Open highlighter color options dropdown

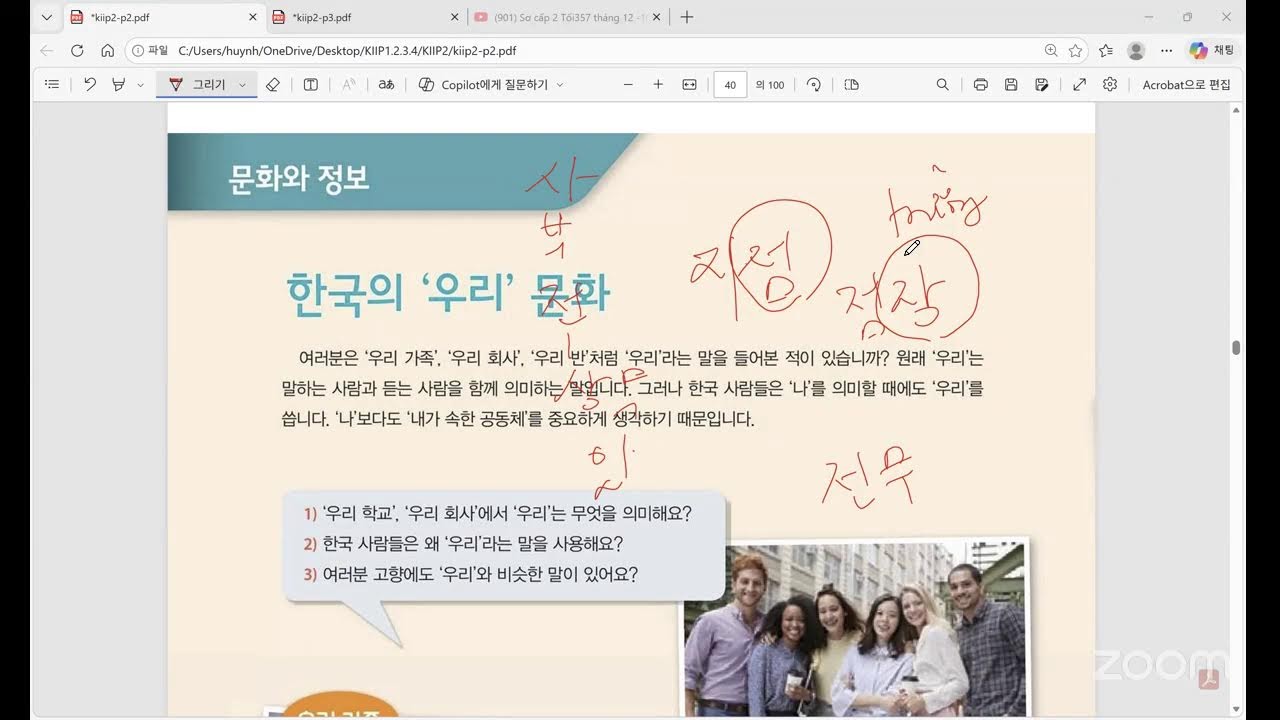(140, 85)
